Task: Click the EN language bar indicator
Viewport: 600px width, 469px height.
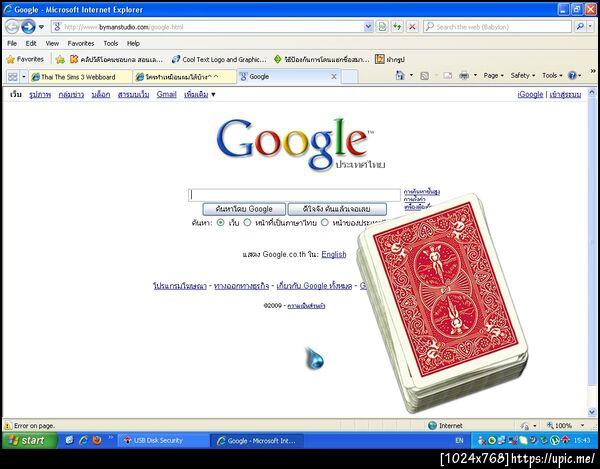Action: pos(459,441)
